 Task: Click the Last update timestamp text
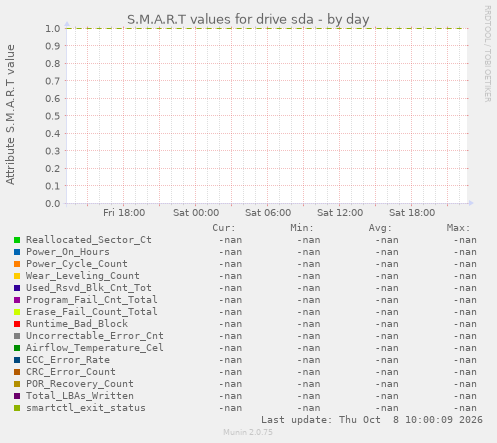pyautogui.click(x=372, y=420)
